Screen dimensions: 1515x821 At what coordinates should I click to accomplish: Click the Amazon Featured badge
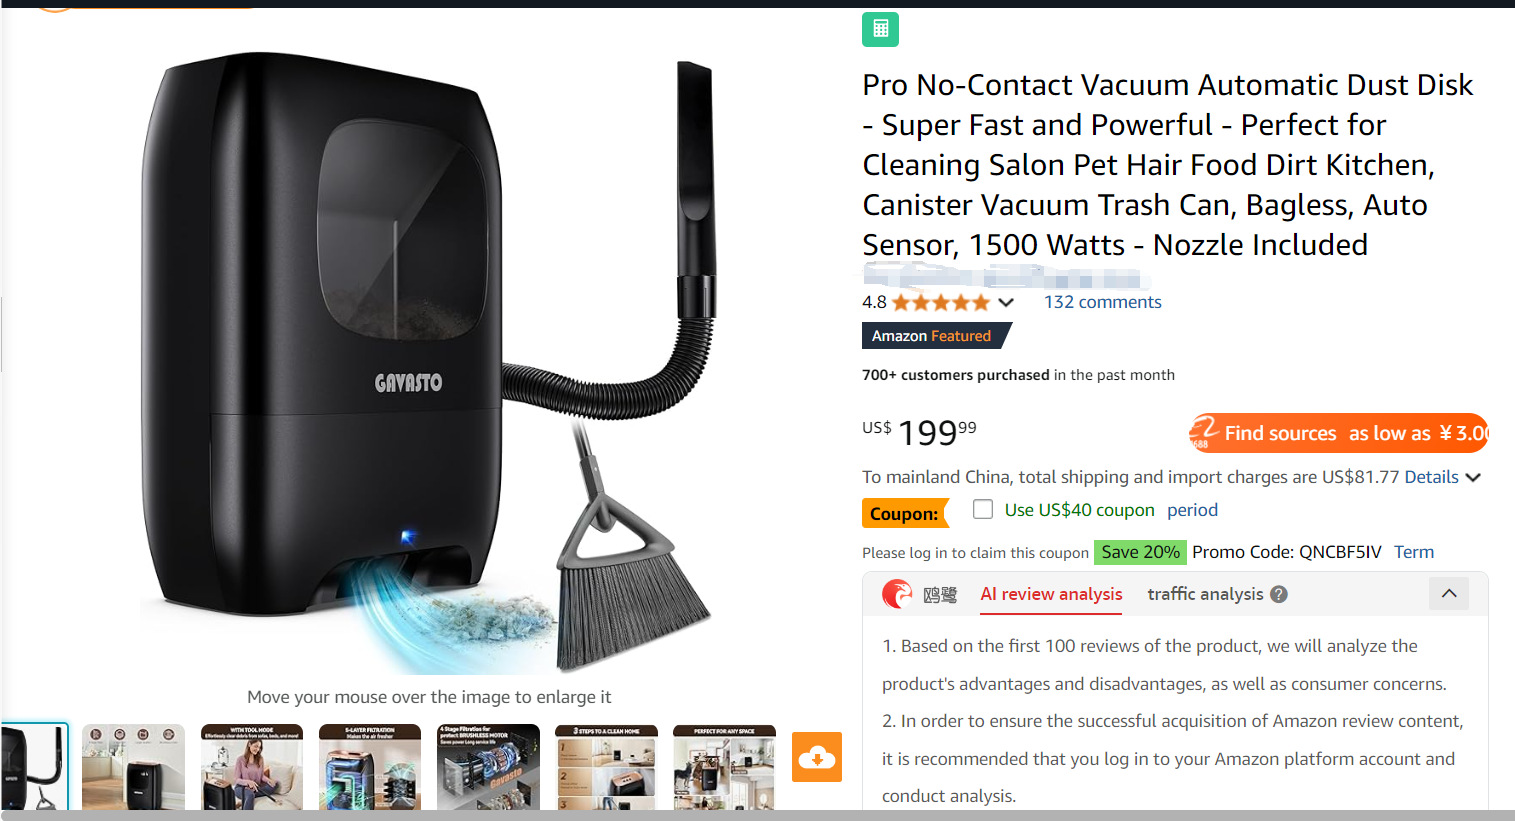(936, 336)
